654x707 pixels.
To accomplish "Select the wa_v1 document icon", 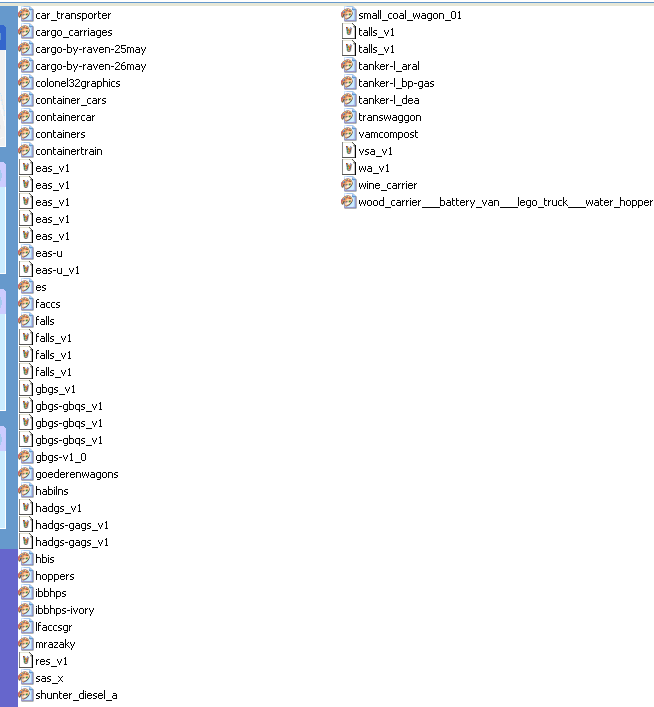I will point(349,168).
